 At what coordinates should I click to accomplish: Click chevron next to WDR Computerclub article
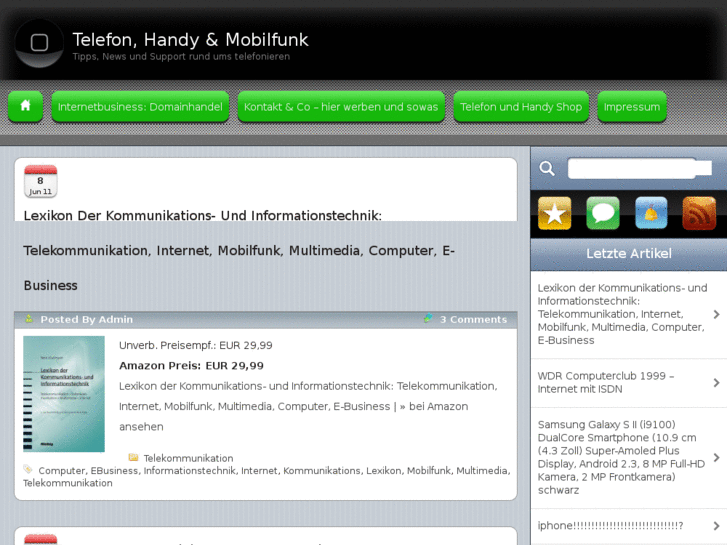[716, 383]
